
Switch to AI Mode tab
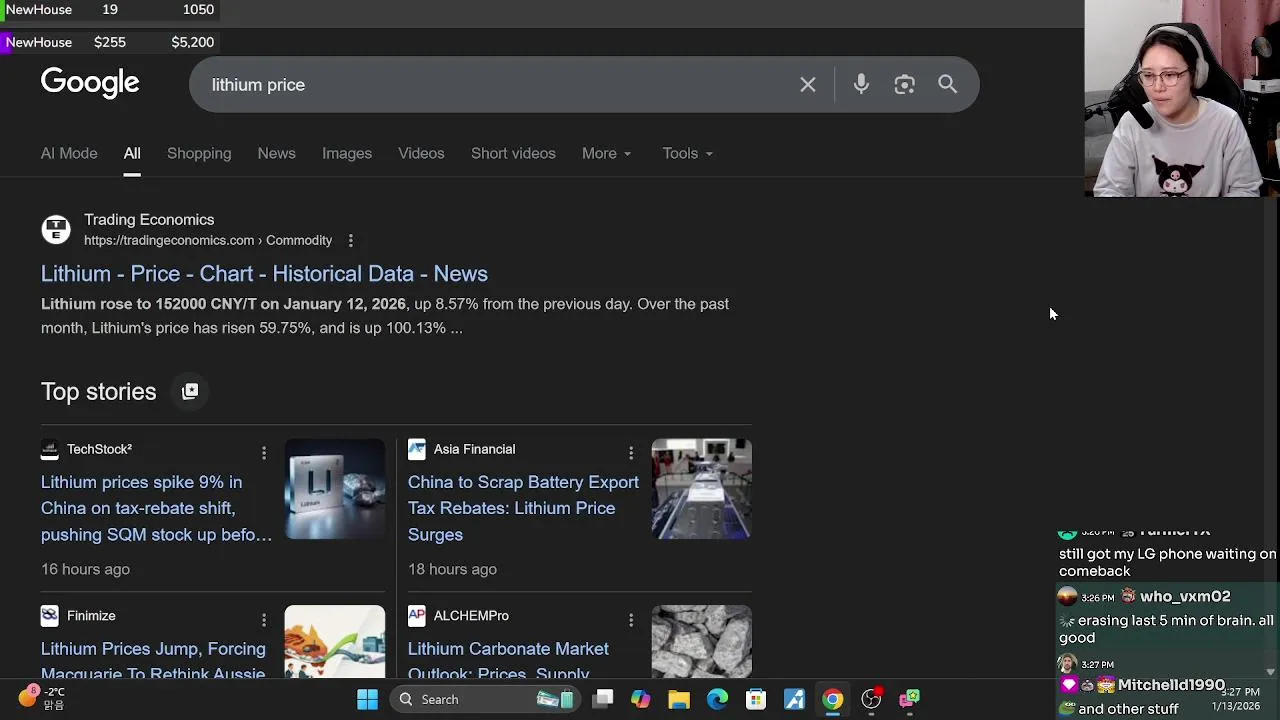(x=69, y=153)
